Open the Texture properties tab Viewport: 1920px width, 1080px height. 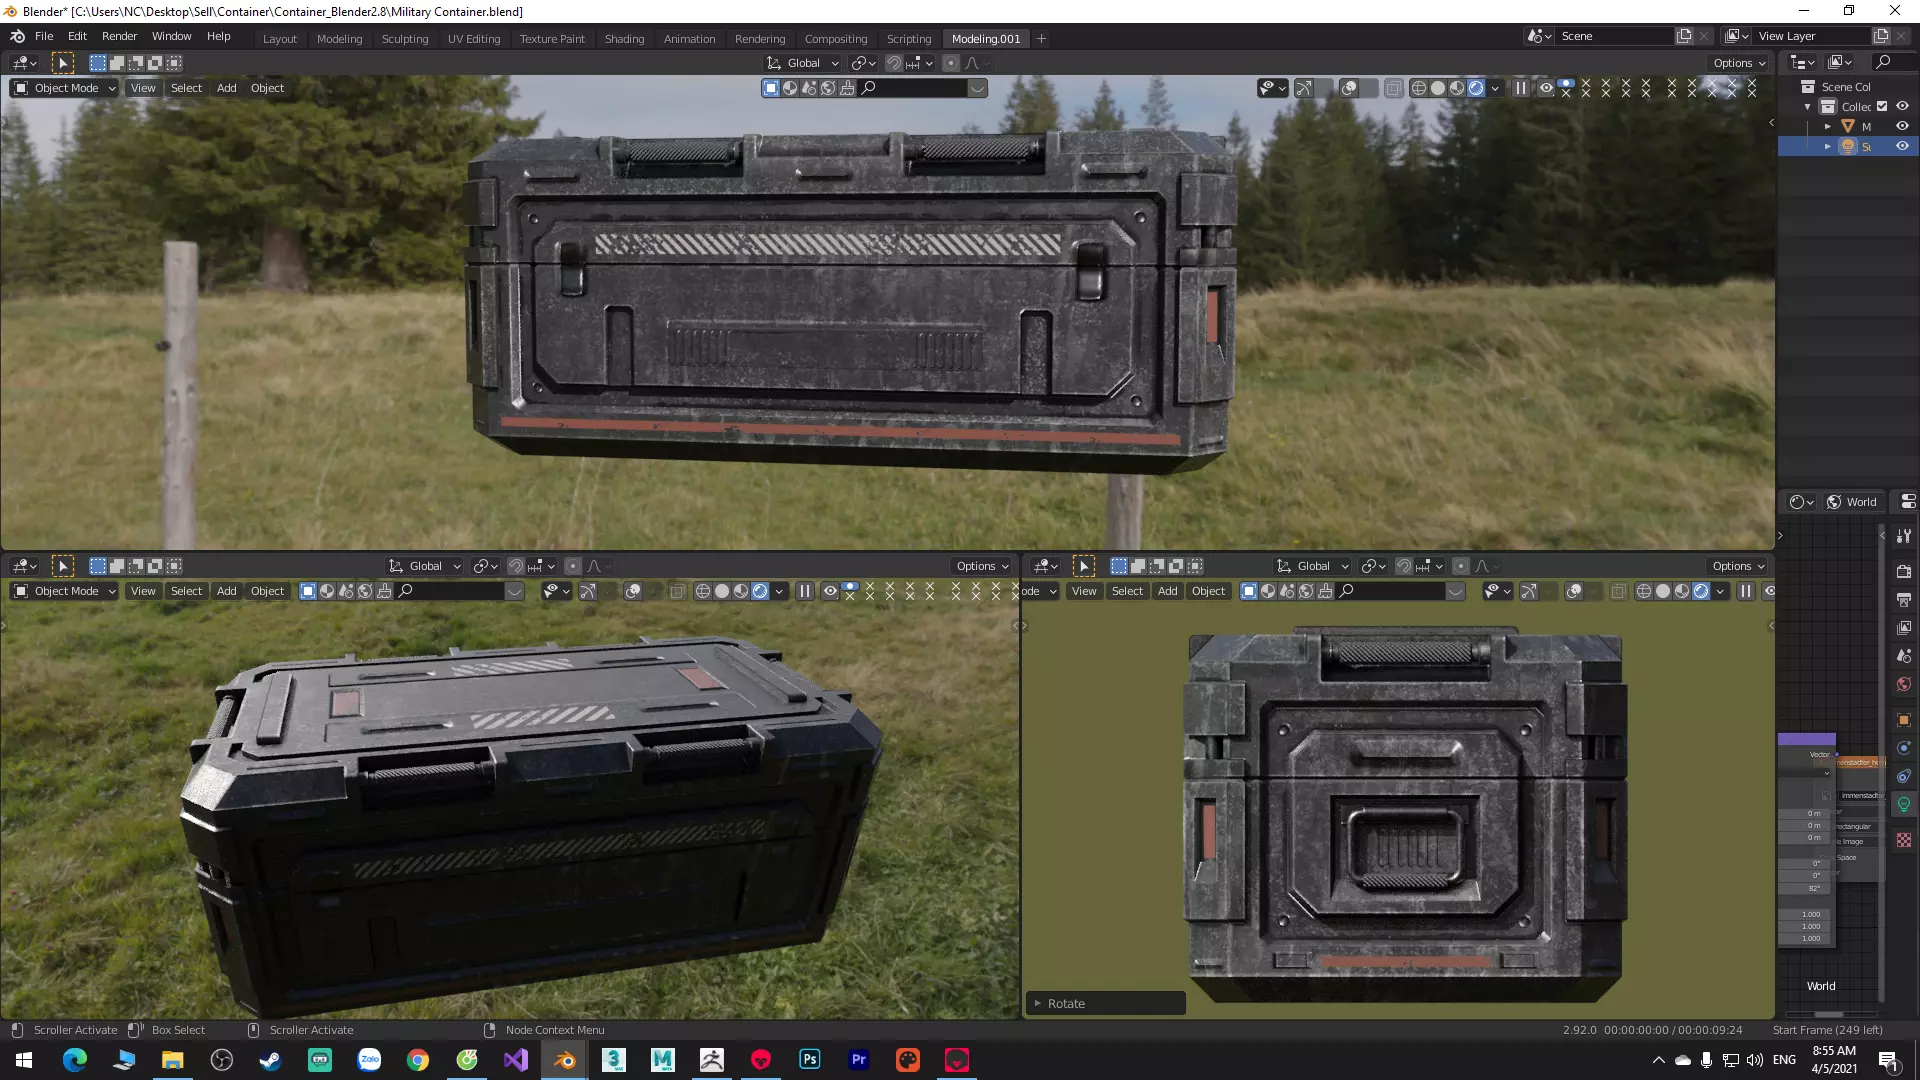(x=1903, y=840)
